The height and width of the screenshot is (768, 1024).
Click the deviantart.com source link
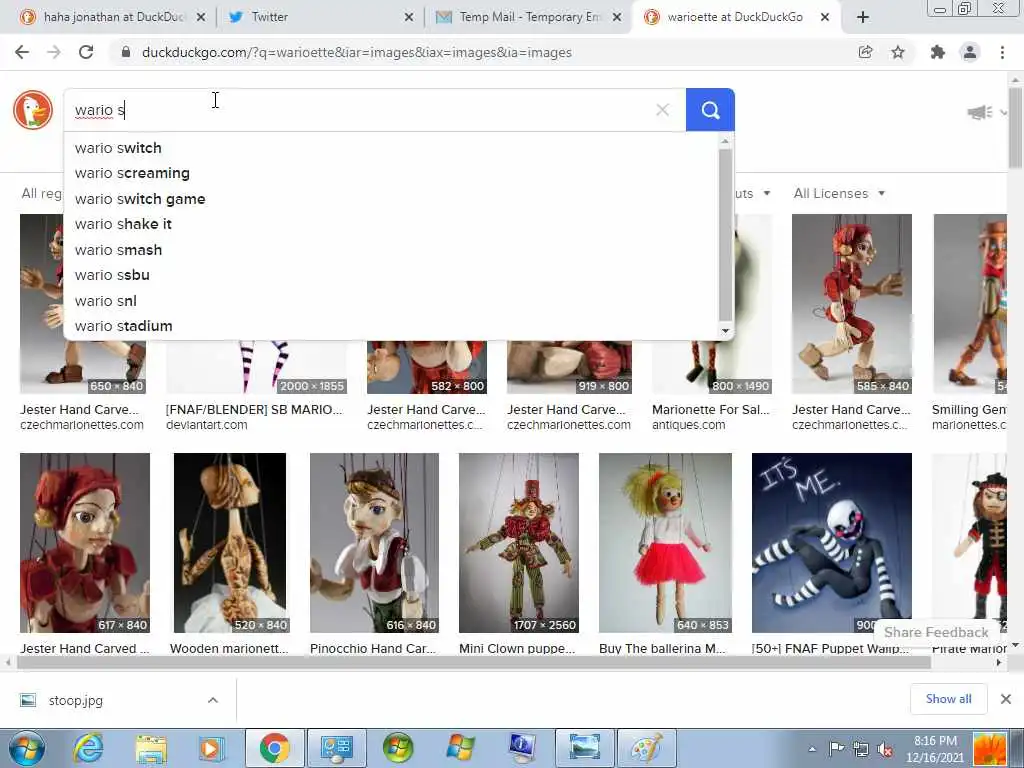coord(206,425)
